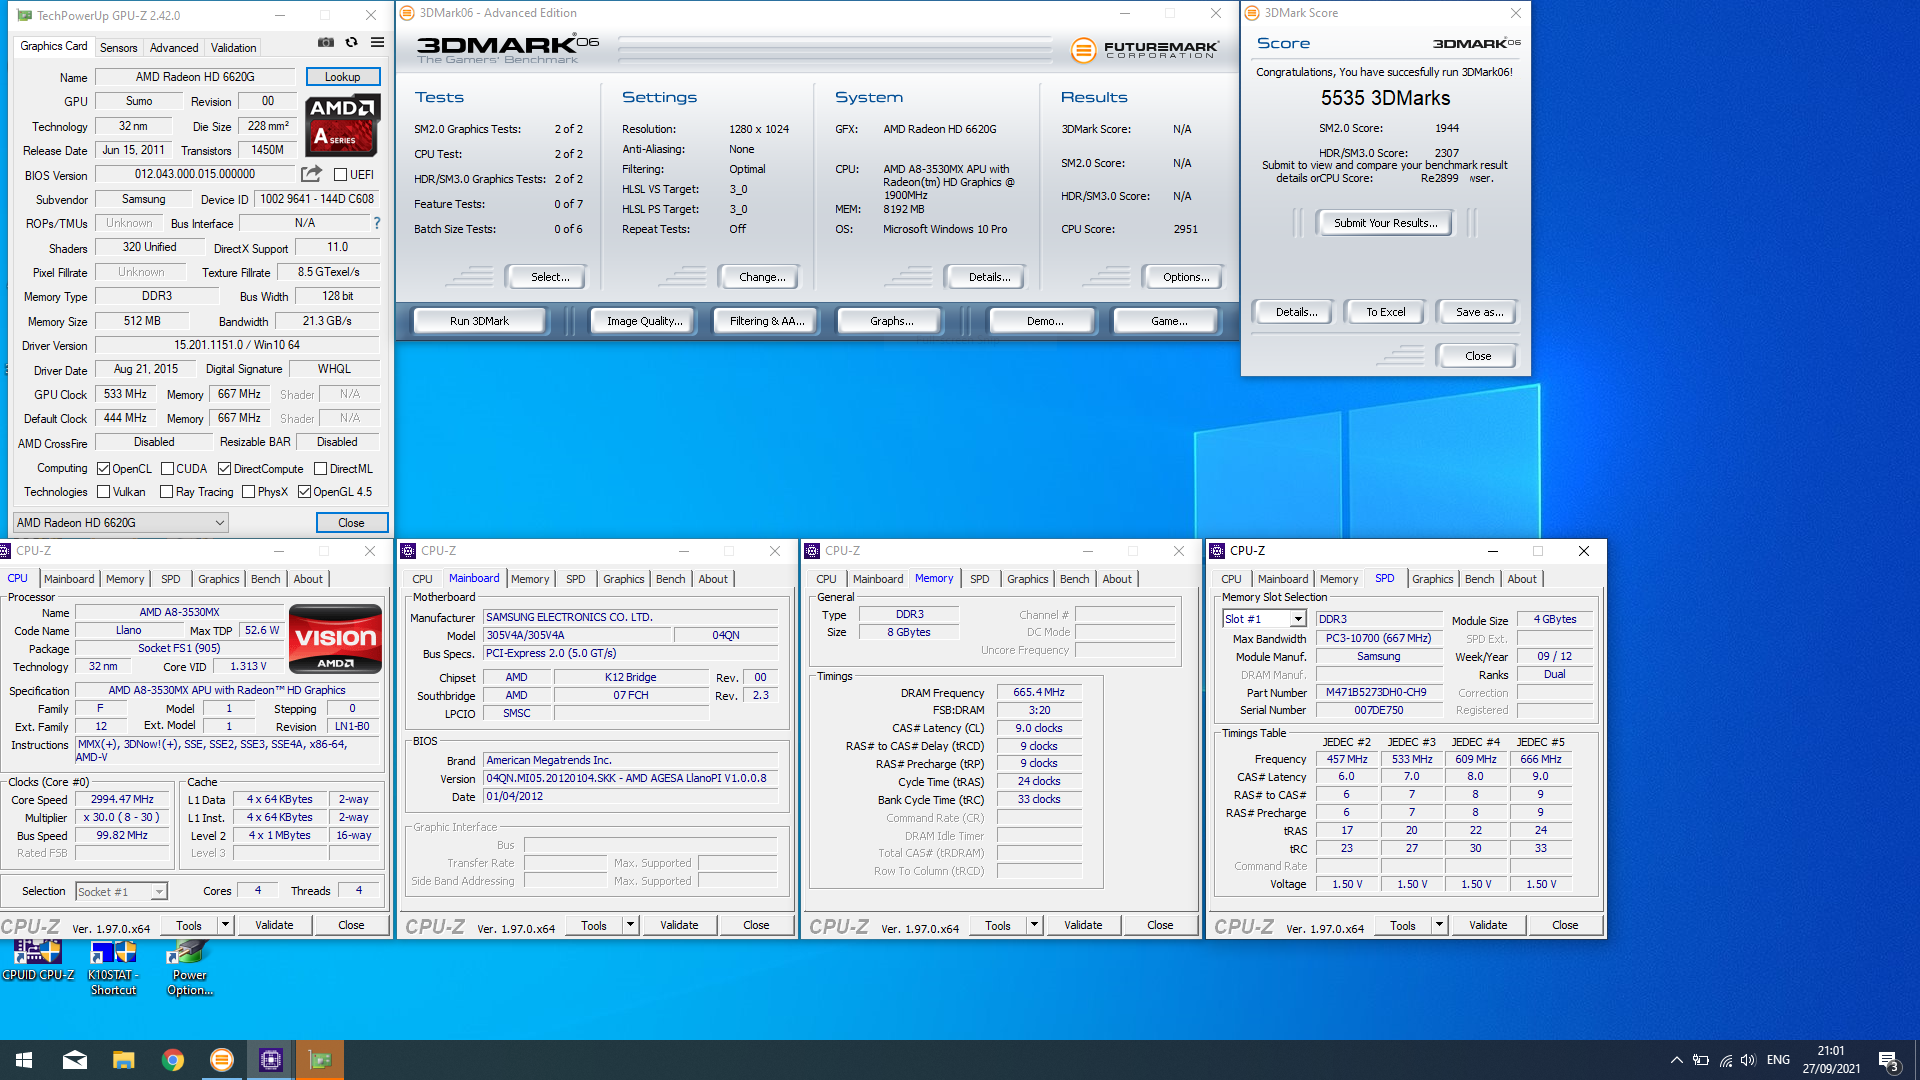The image size is (1920, 1080).
Task: Open the Slot #1 memory slot dropdown
Action: click(x=1264, y=619)
